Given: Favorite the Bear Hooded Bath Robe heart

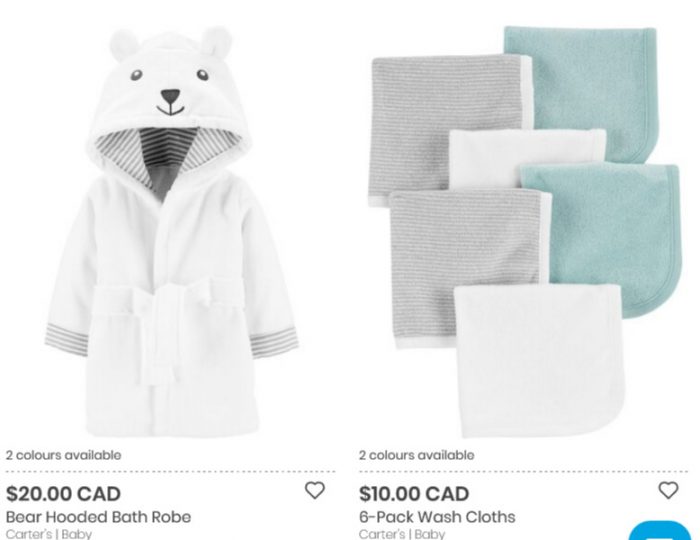Looking at the screenshot, I should click(x=315, y=490).
